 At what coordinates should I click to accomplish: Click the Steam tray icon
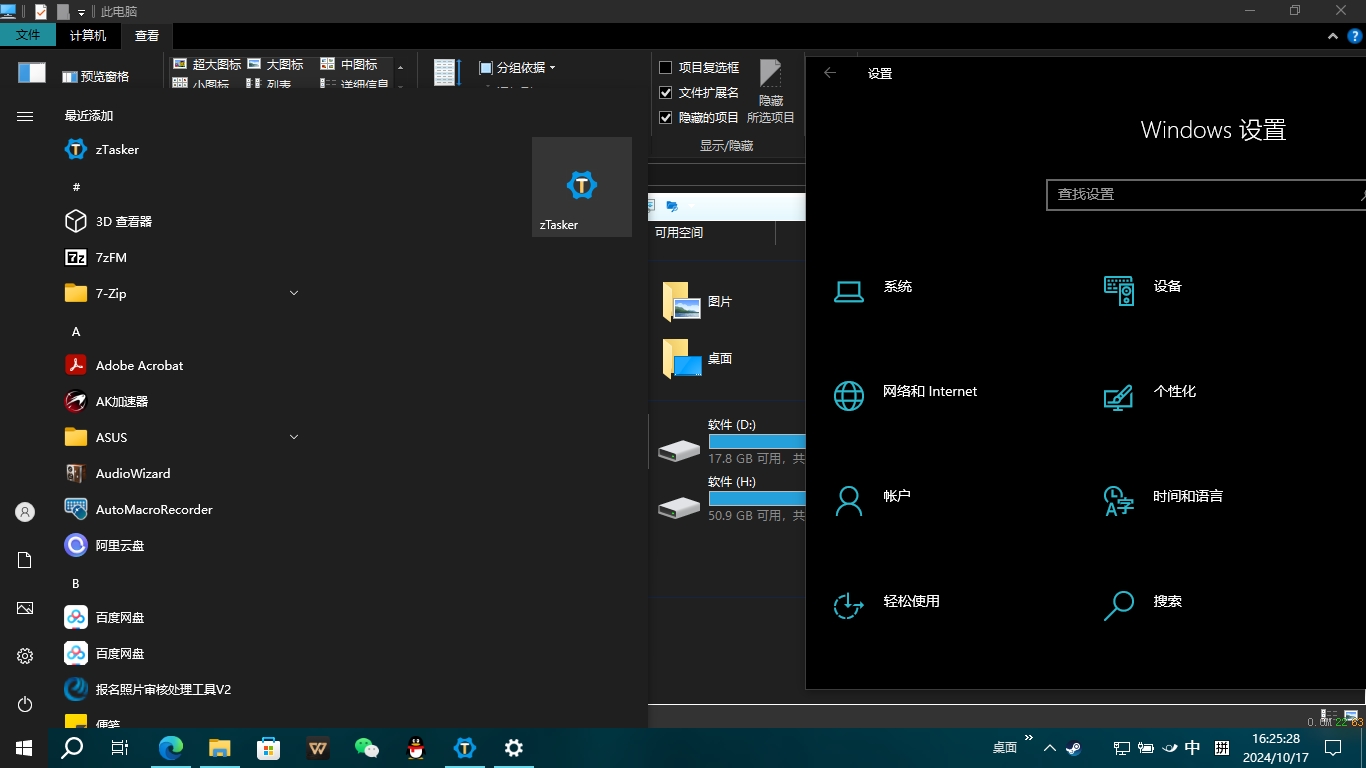(1074, 747)
